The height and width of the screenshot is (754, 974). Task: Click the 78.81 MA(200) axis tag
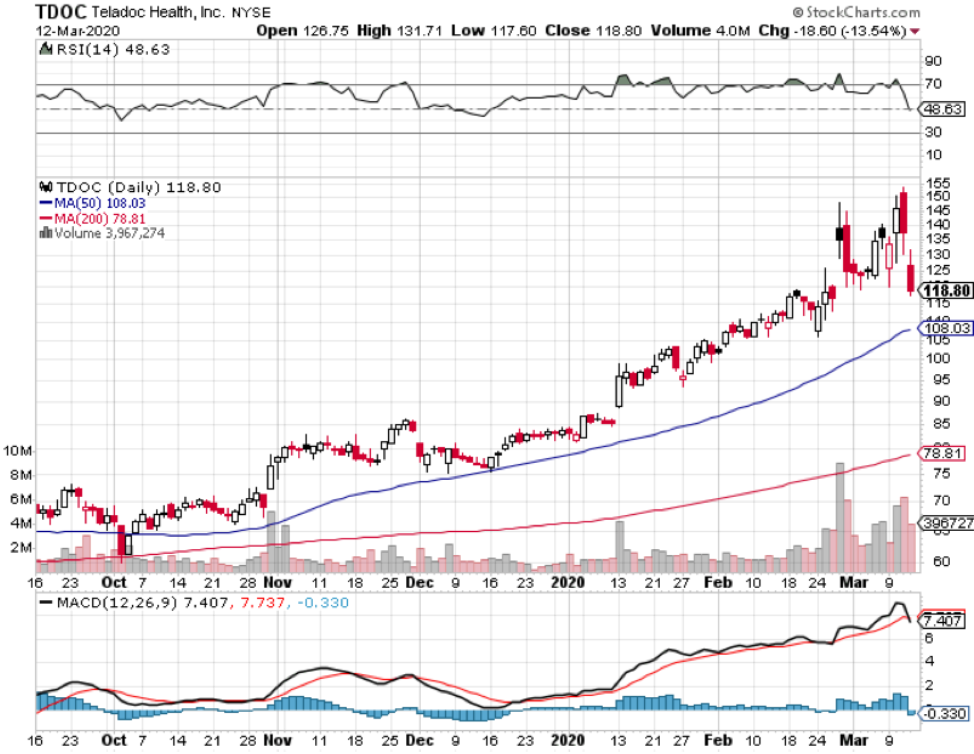click(x=941, y=453)
